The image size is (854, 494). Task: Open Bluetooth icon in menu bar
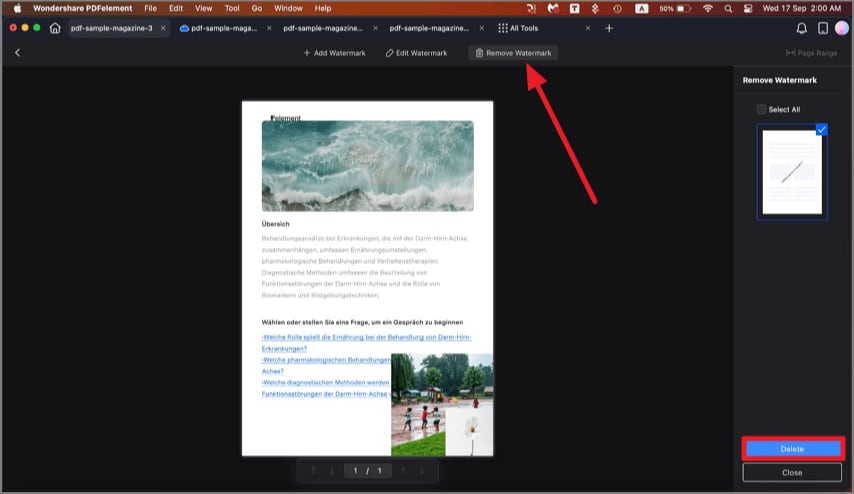point(595,9)
